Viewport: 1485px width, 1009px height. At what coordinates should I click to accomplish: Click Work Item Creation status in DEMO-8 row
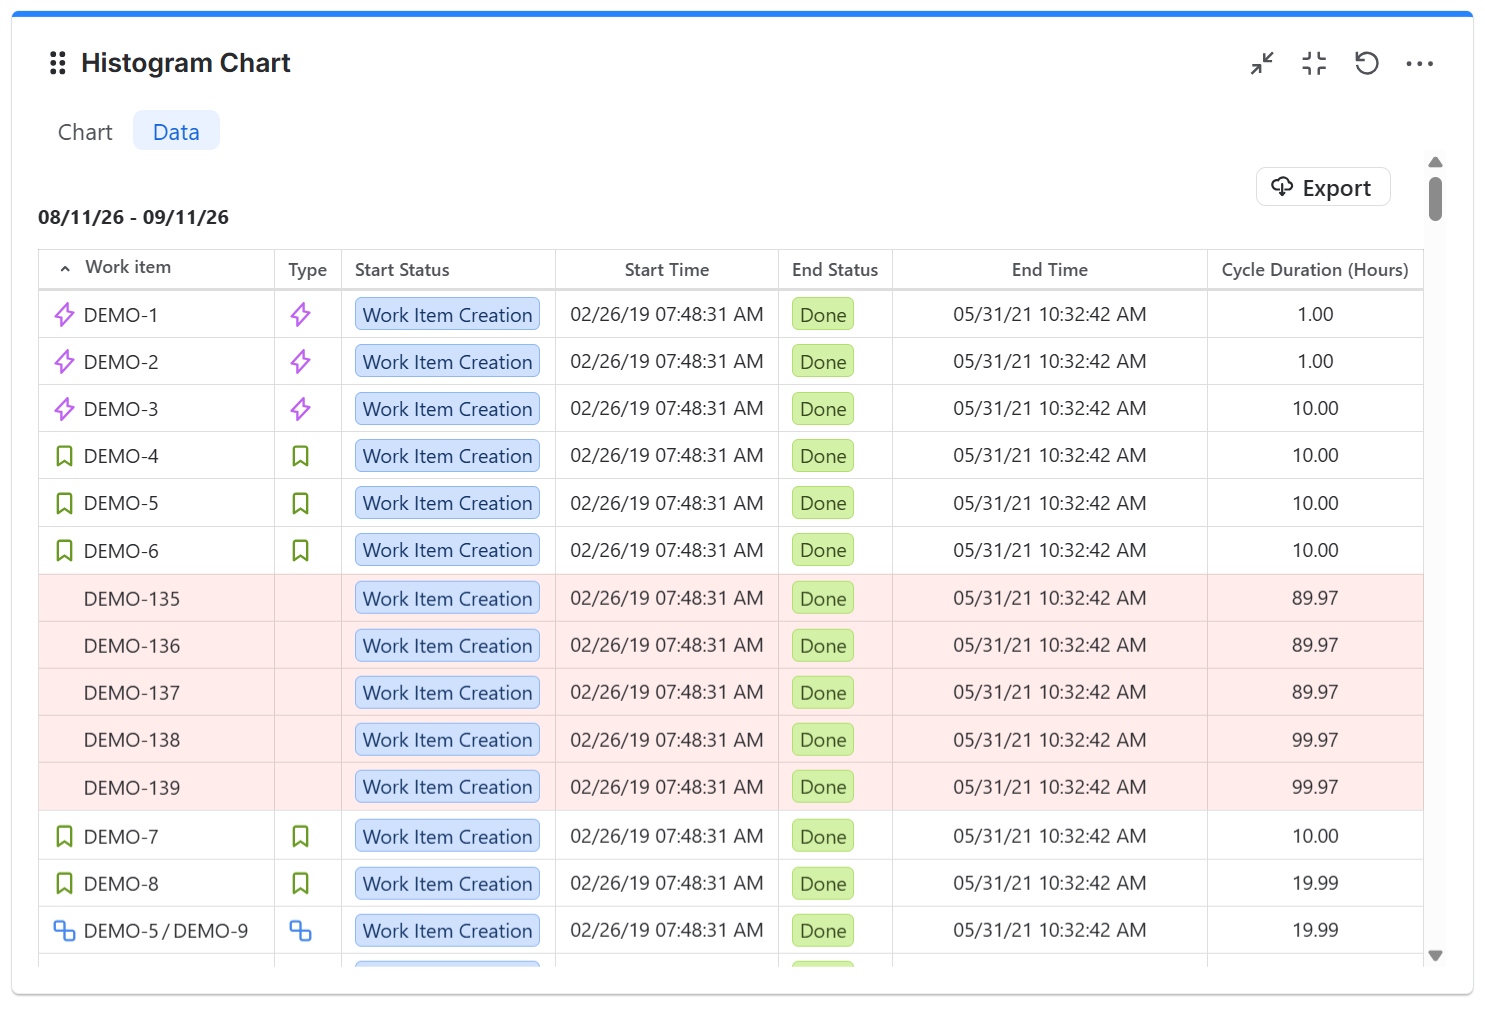click(447, 883)
